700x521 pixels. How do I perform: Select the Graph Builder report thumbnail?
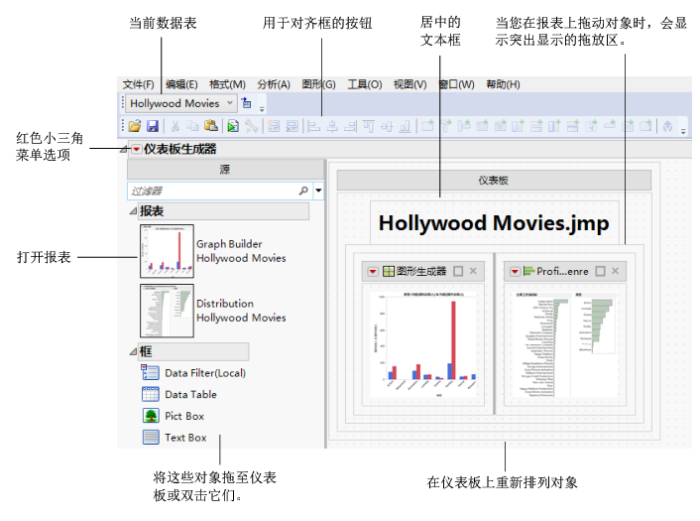point(166,250)
